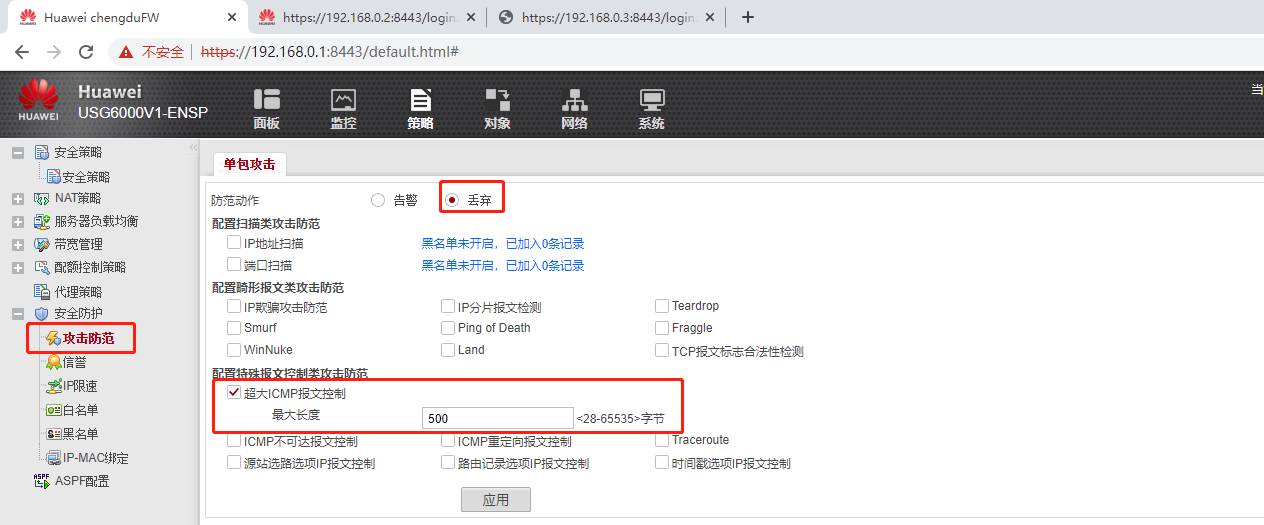The height and width of the screenshot is (525, 1264).
Task: Click 白名单 tree icon
Action: point(54,410)
